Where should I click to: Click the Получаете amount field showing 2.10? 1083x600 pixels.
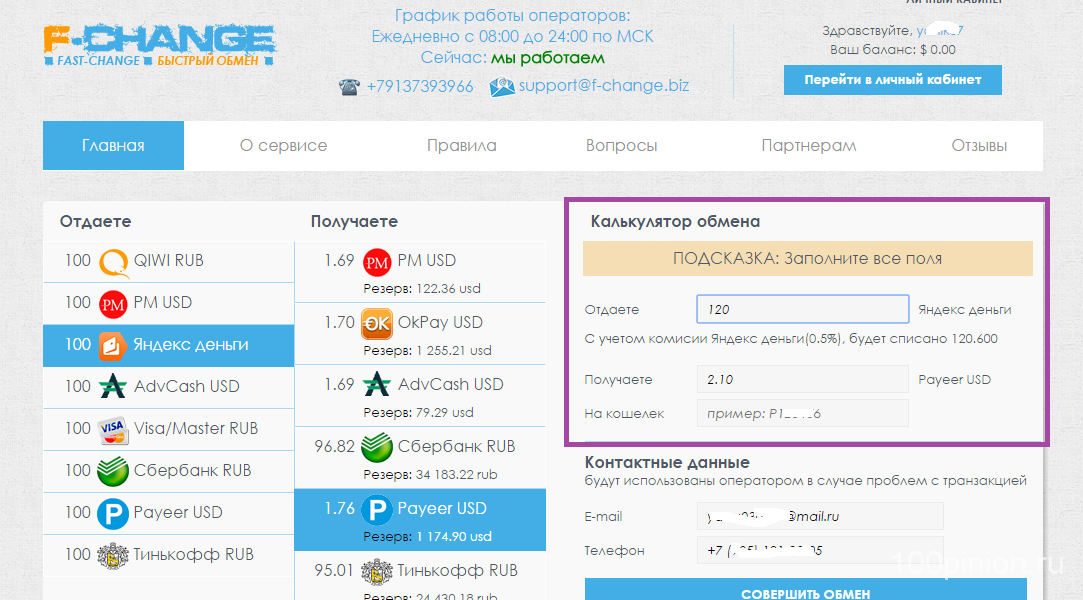coord(803,379)
